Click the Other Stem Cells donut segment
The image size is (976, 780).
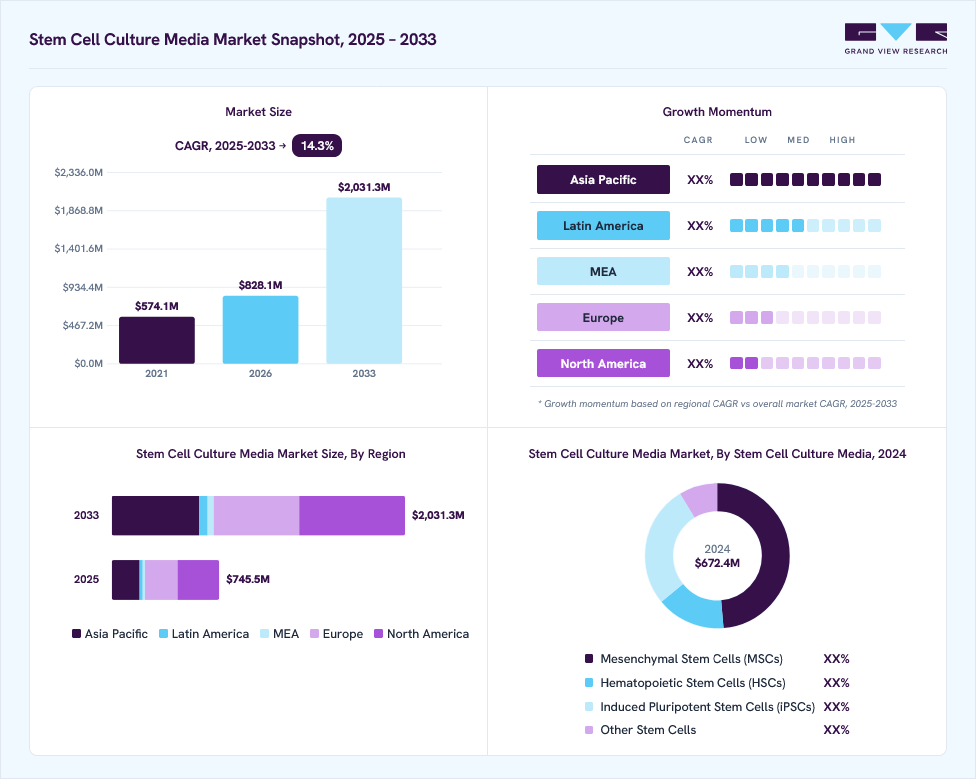[702, 499]
